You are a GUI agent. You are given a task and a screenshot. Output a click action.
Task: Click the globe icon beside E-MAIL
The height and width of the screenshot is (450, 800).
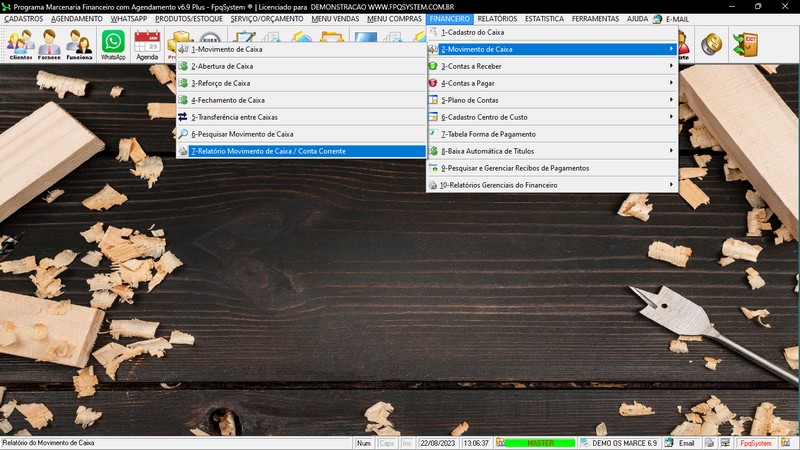(x=657, y=19)
